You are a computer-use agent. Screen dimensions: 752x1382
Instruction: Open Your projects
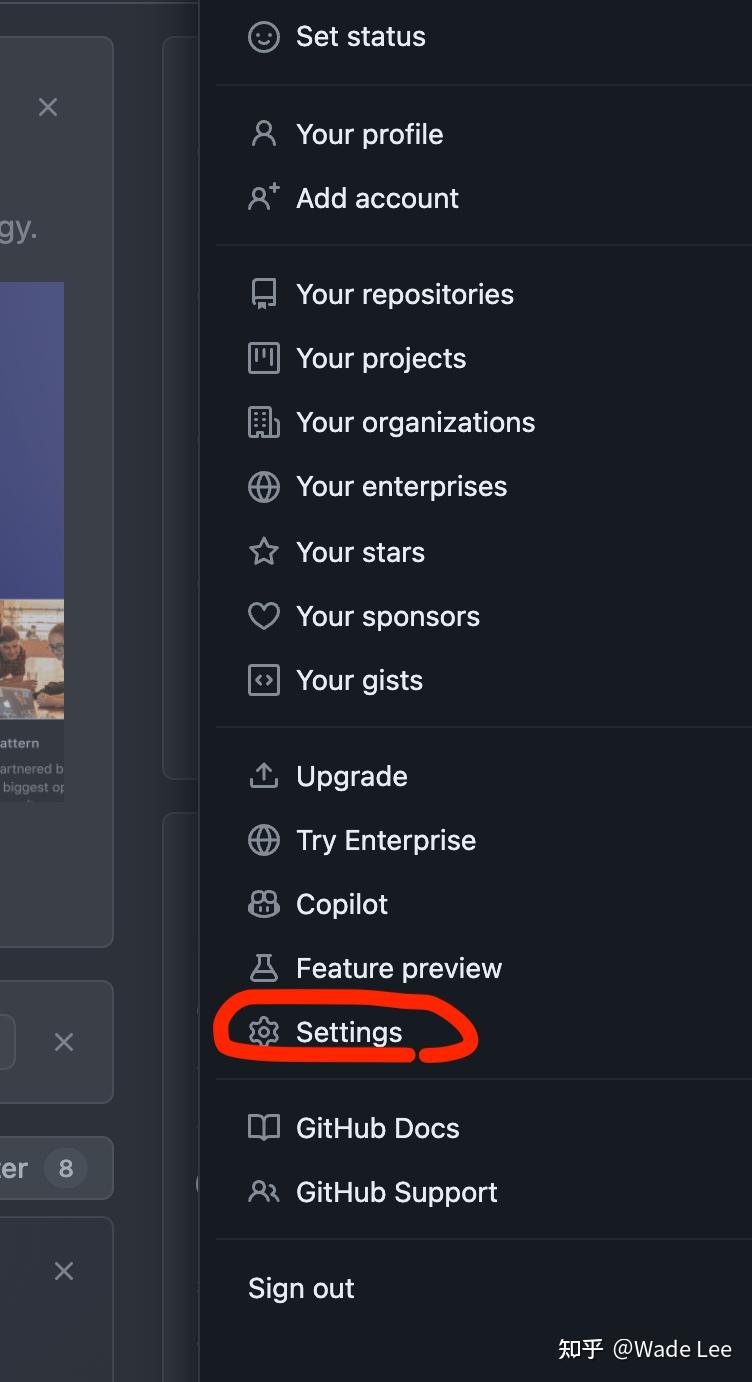pos(381,358)
